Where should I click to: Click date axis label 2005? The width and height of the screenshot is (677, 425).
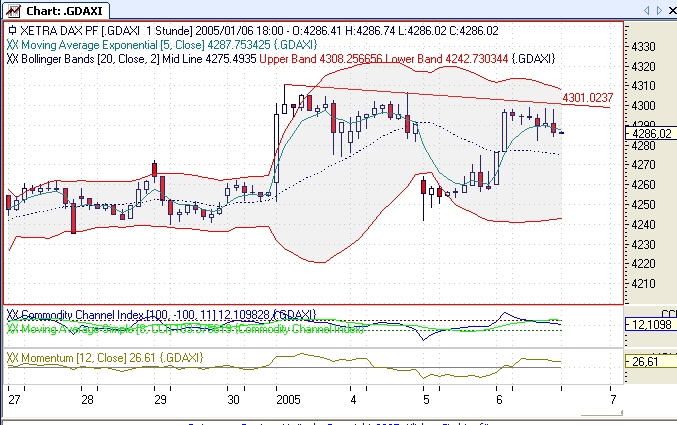point(288,400)
